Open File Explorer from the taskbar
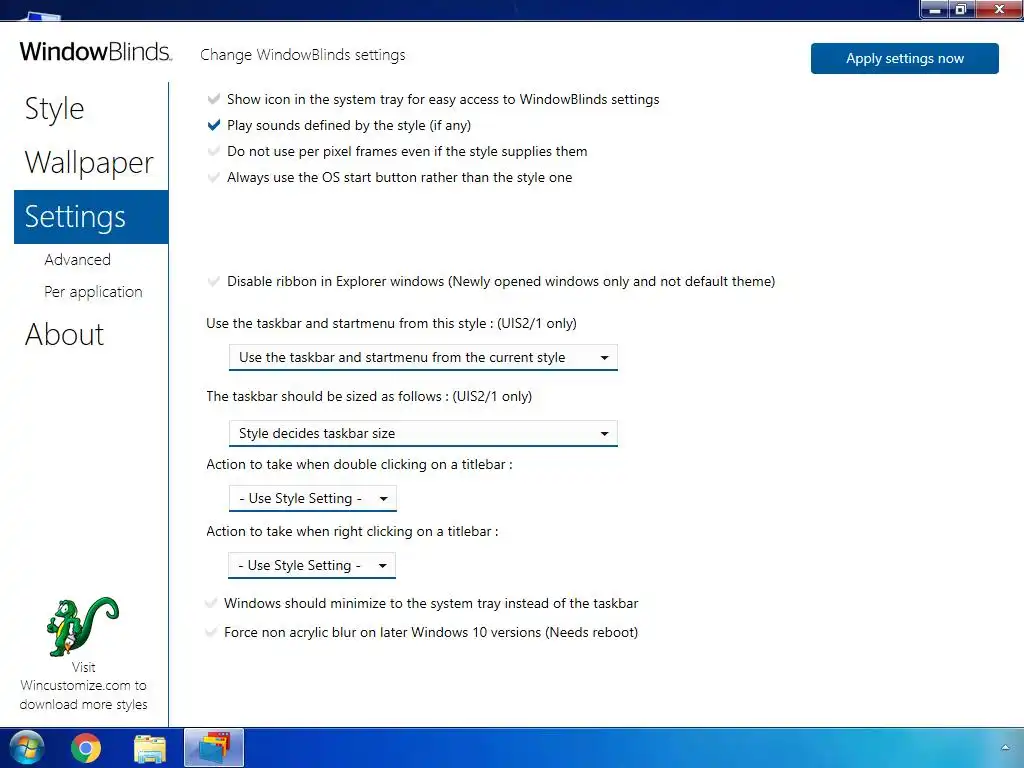This screenshot has width=1024, height=768. point(150,748)
